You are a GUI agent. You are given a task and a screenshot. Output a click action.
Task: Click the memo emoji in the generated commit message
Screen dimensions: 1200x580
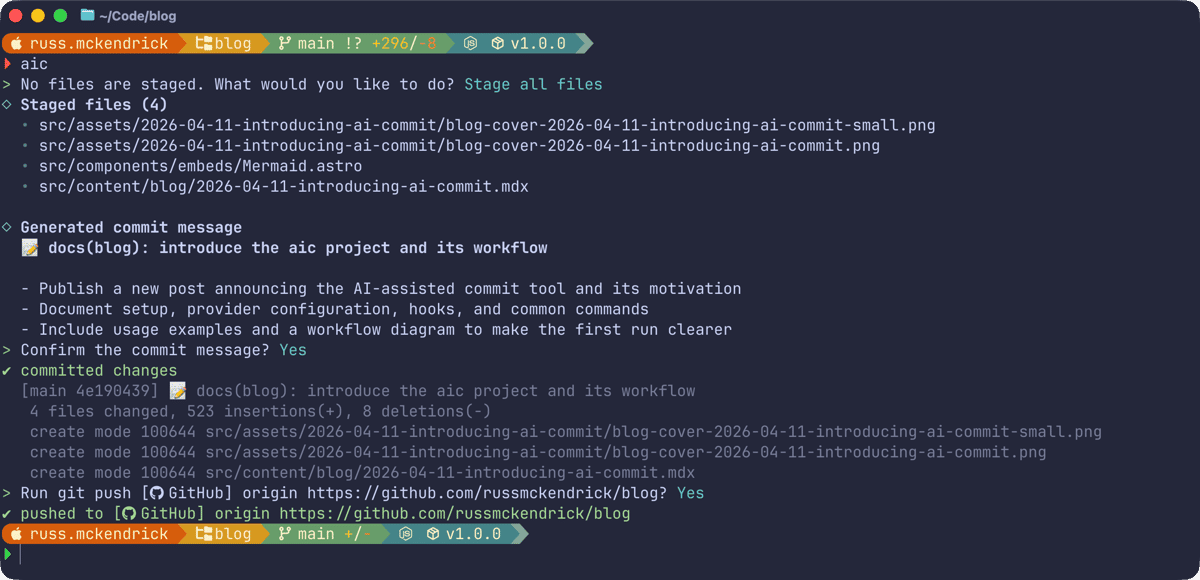[x=30, y=248]
